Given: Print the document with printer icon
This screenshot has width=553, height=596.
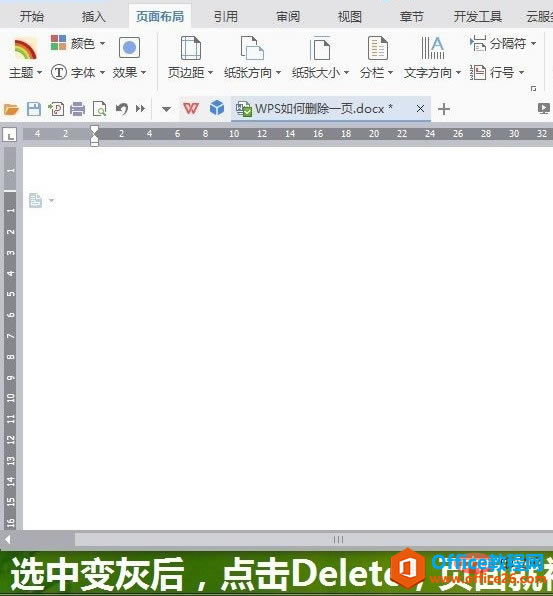Looking at the screenshot, I should point(78,109).
